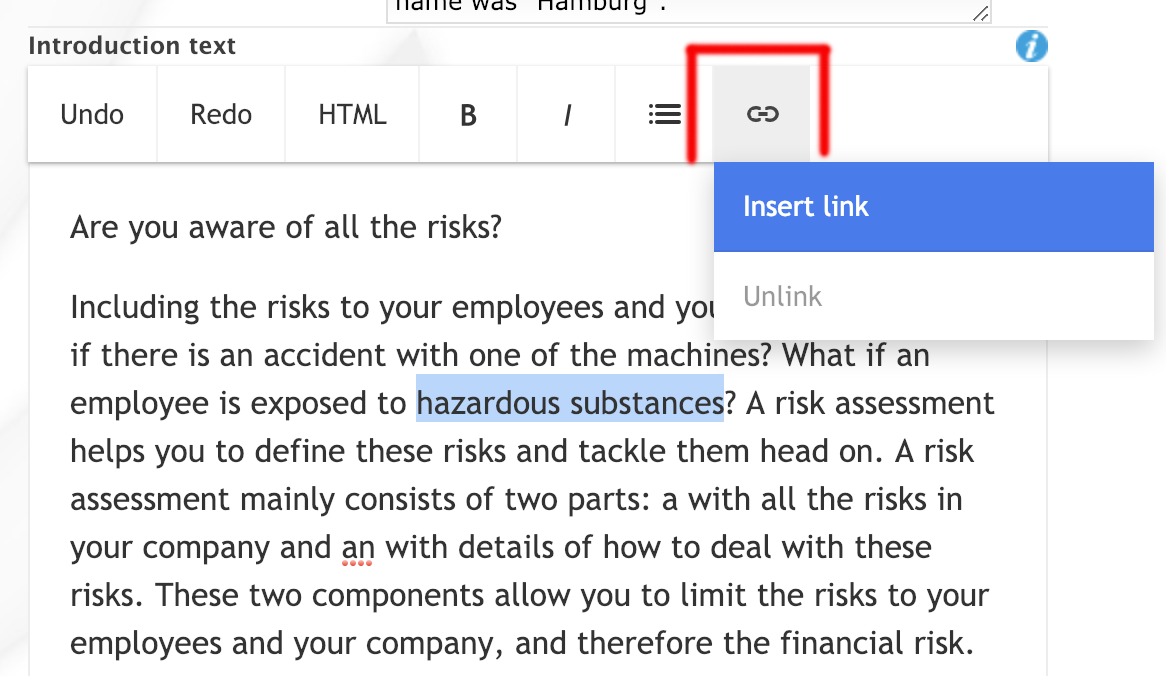Screen dimensions: 1166x676
Task: Toggle italic formatting with the I icon
Action: click(x=567, y=116)
